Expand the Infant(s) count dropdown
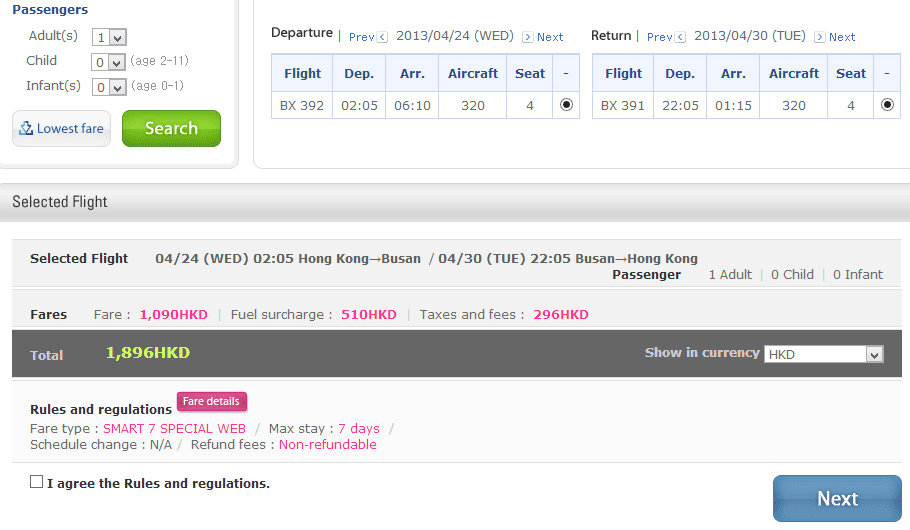 [108, 87]
